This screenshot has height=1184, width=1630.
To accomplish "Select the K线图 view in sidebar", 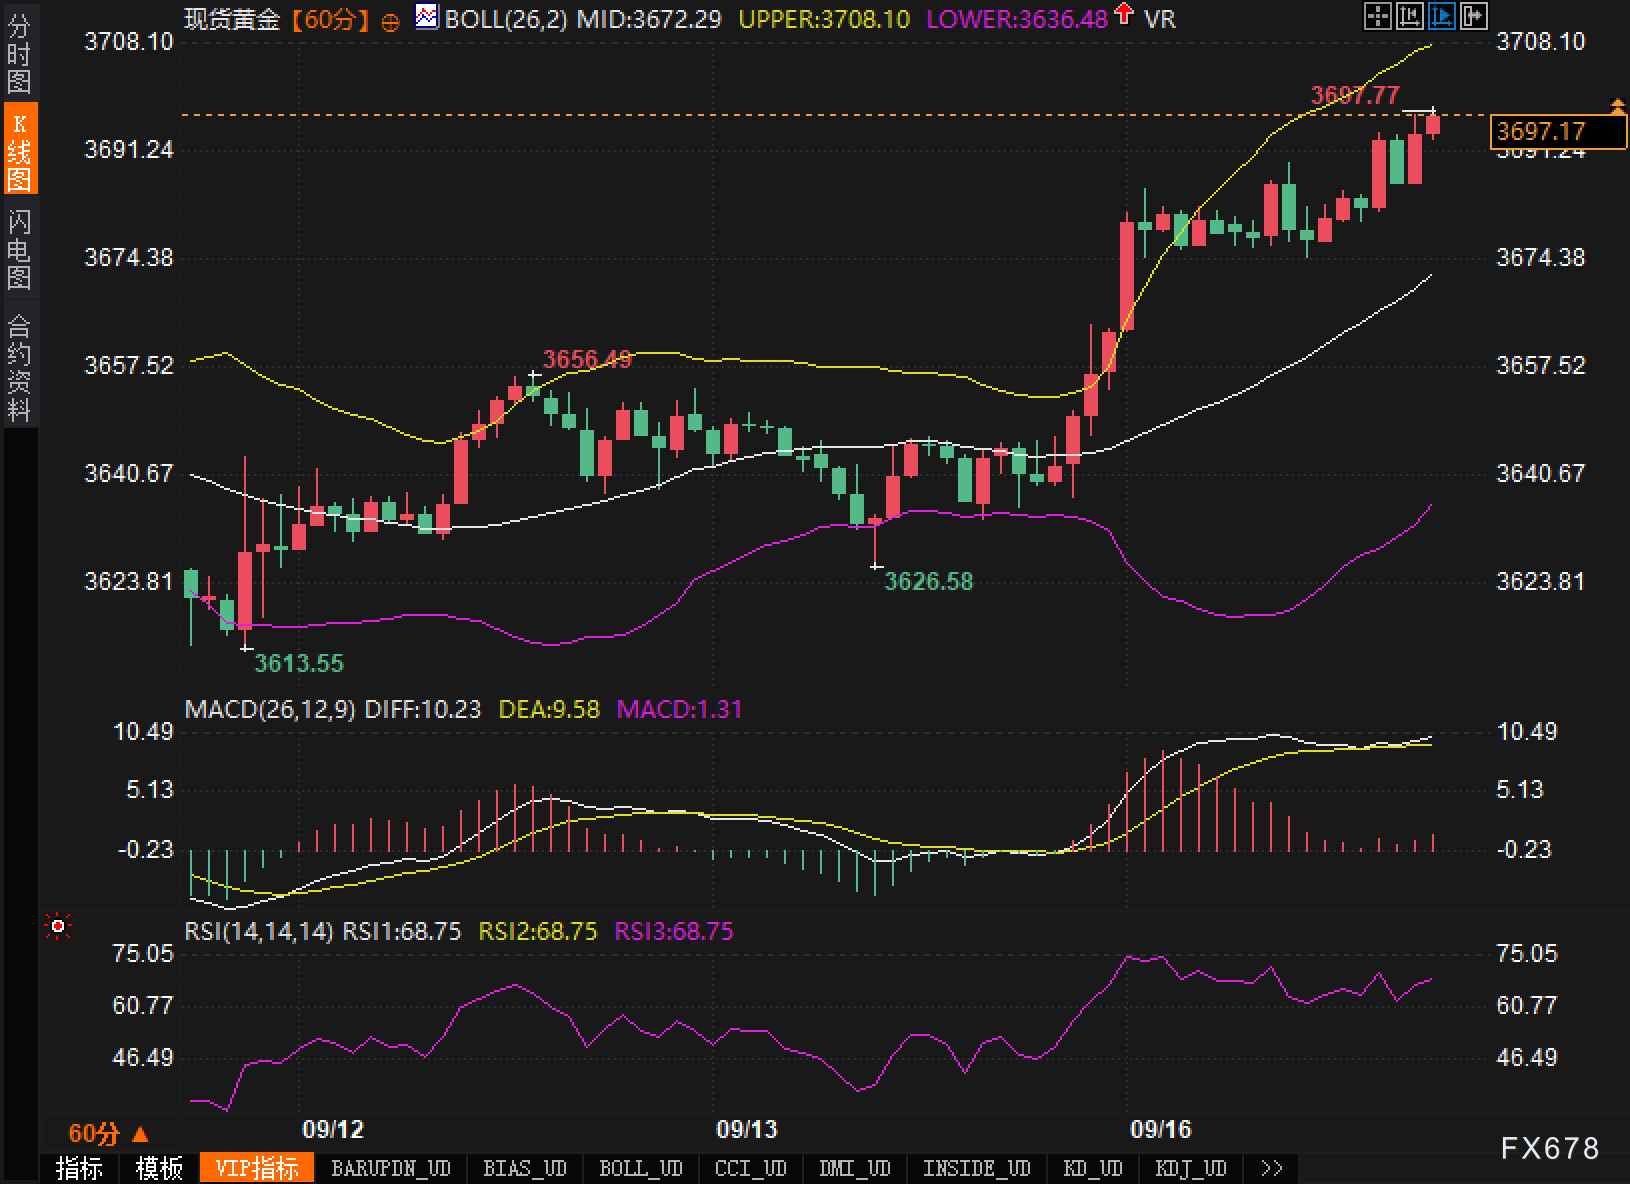I will pos(19,151).
